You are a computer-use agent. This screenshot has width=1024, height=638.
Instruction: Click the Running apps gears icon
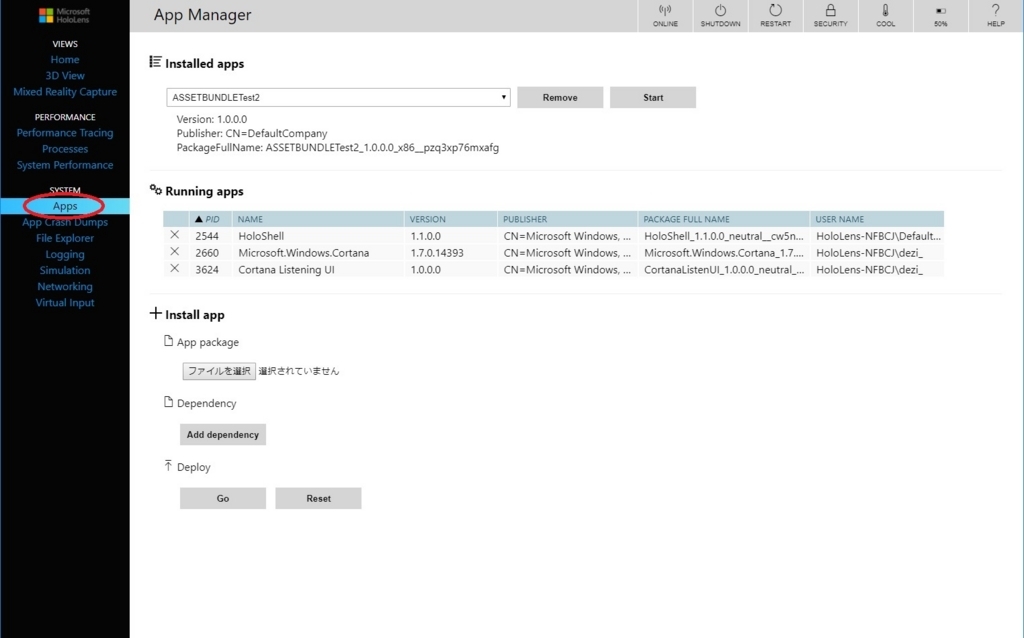coord(155,190)
